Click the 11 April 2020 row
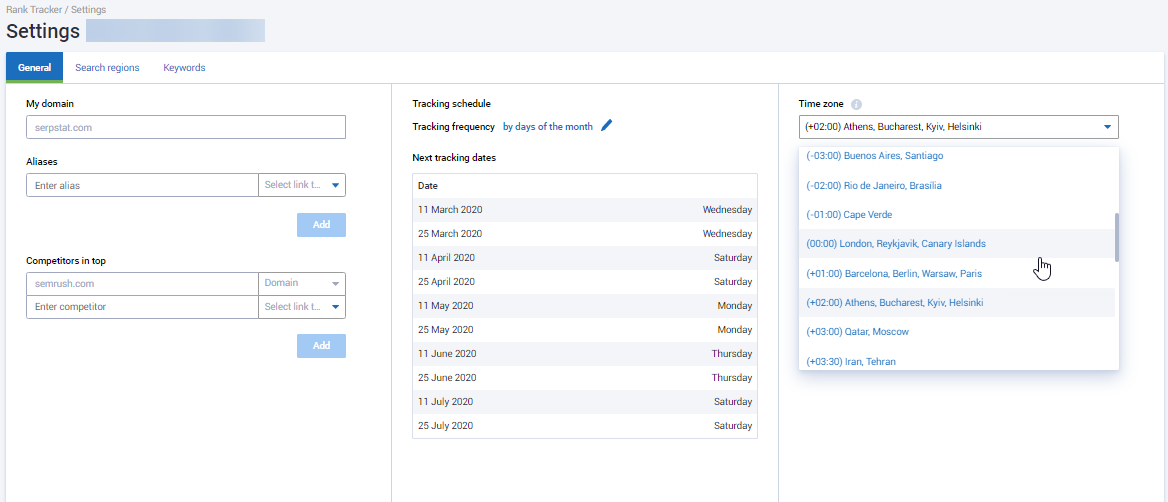 click(x=585, y=258)
